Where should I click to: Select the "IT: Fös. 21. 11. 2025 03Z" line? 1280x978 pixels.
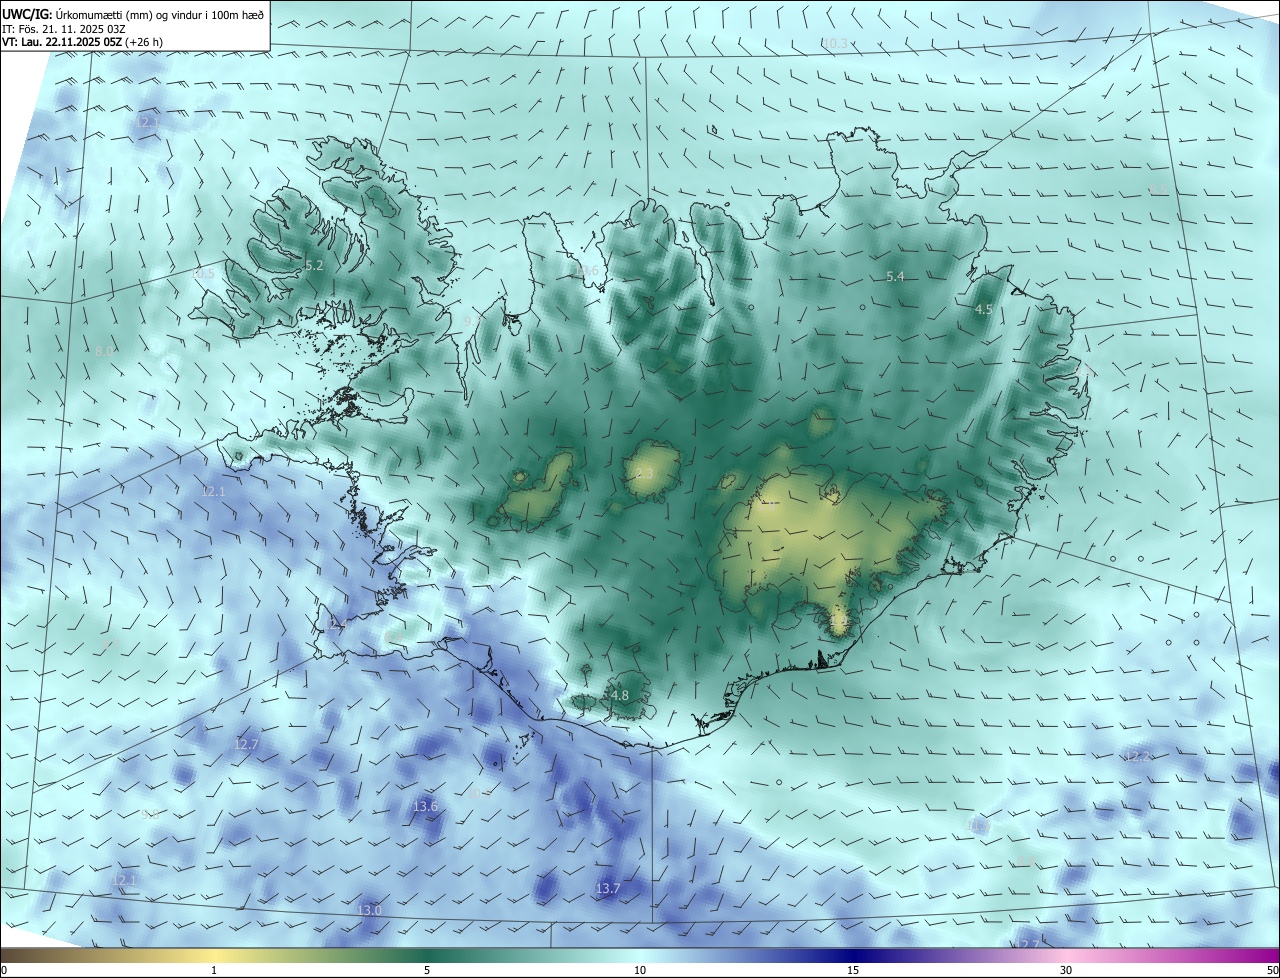63,28
